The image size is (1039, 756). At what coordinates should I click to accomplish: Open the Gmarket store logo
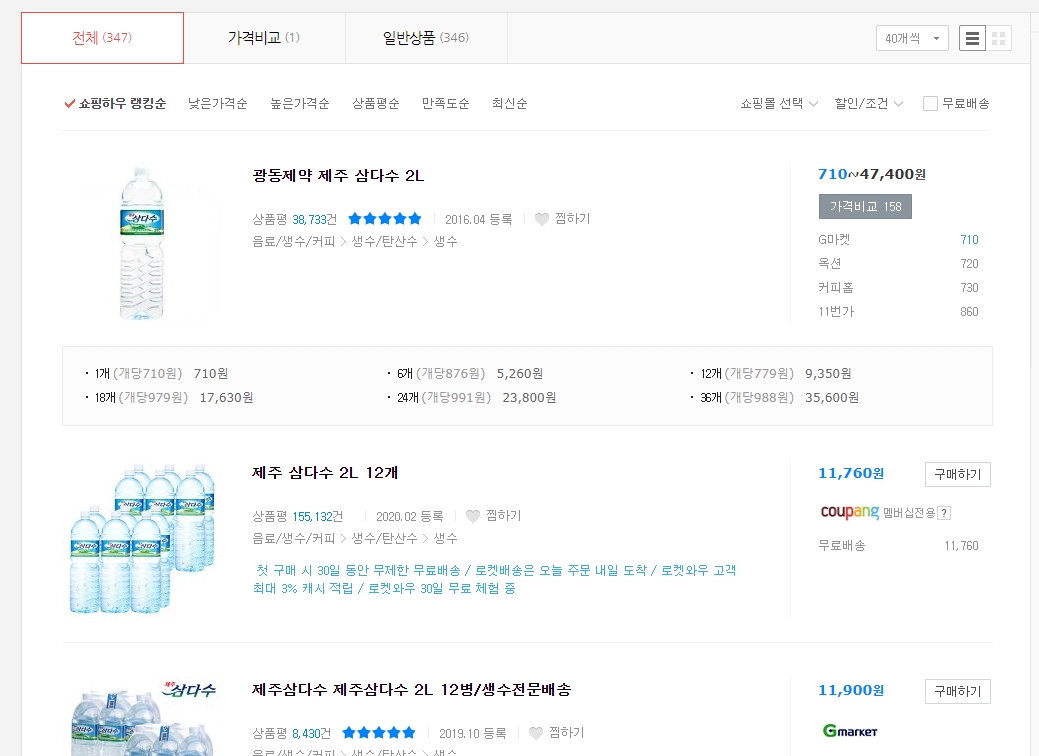849,731
